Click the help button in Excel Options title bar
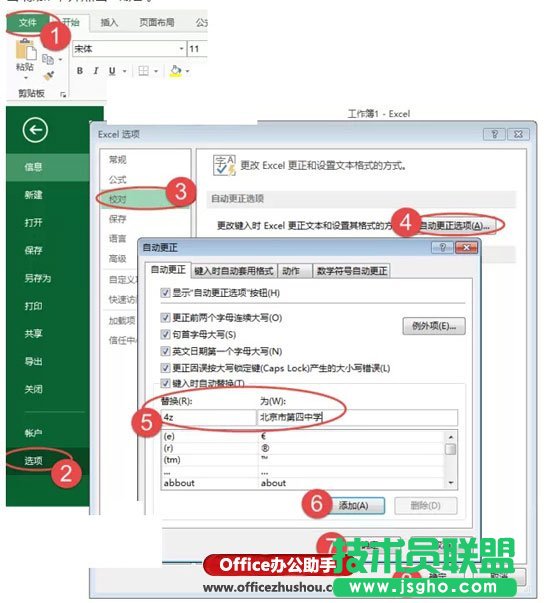Viewport: 560px width, 603px height. (495, 134)
